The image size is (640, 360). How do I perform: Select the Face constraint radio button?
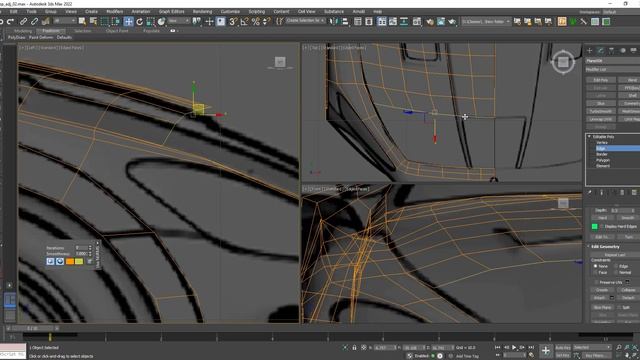click(x=596, y=272)
